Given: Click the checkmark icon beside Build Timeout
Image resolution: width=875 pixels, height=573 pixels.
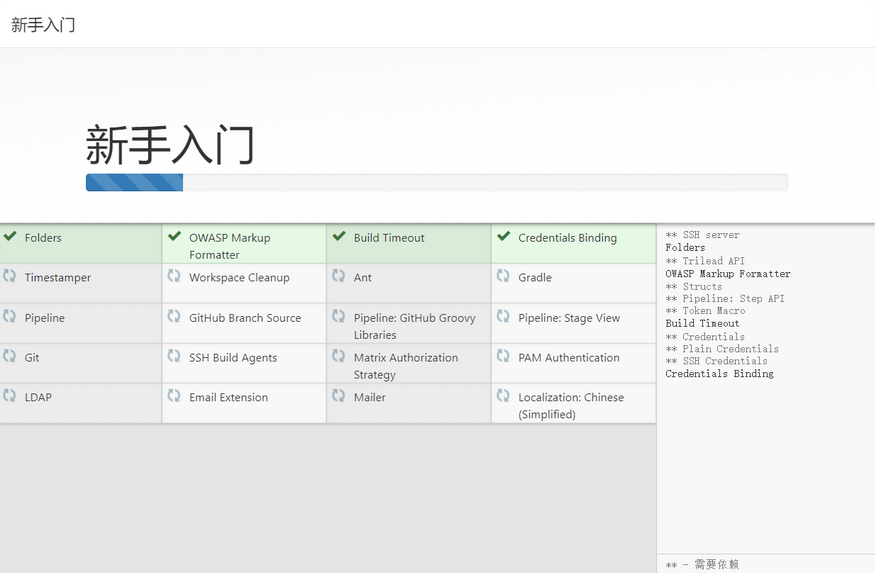Looking at the screenshot, I should click(339, 236).
